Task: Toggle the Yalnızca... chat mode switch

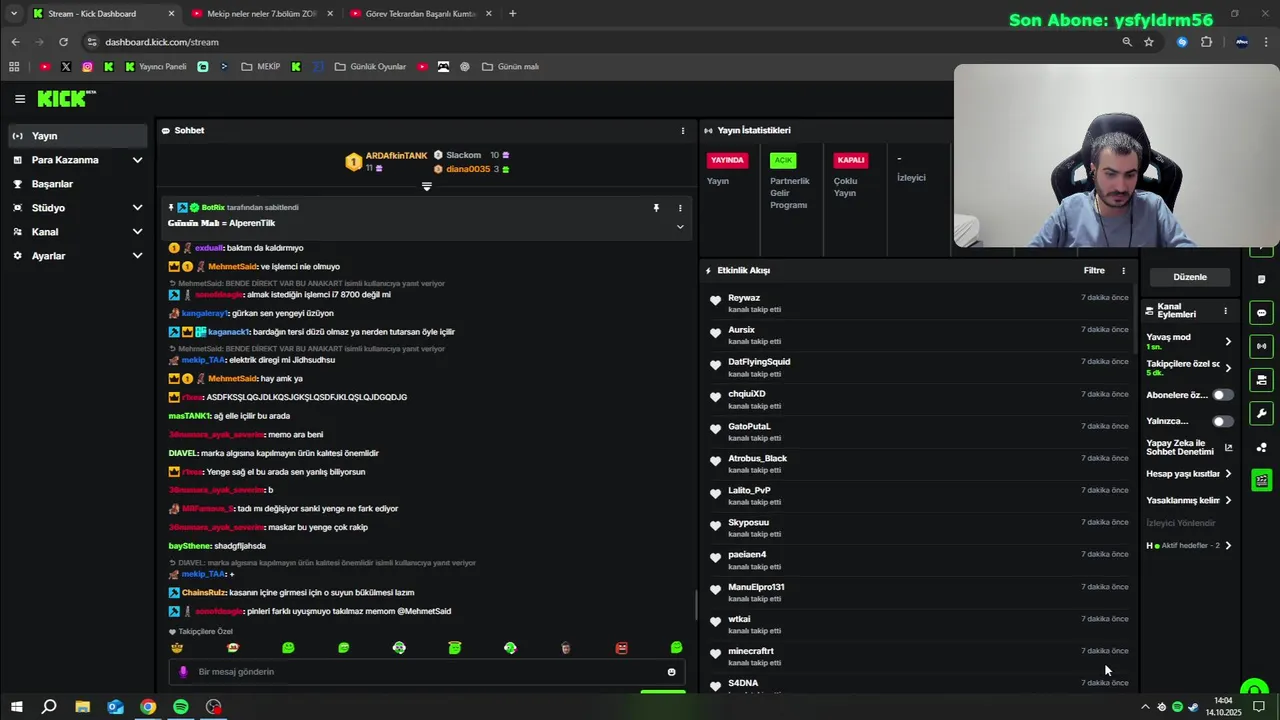Action: 1222,421
